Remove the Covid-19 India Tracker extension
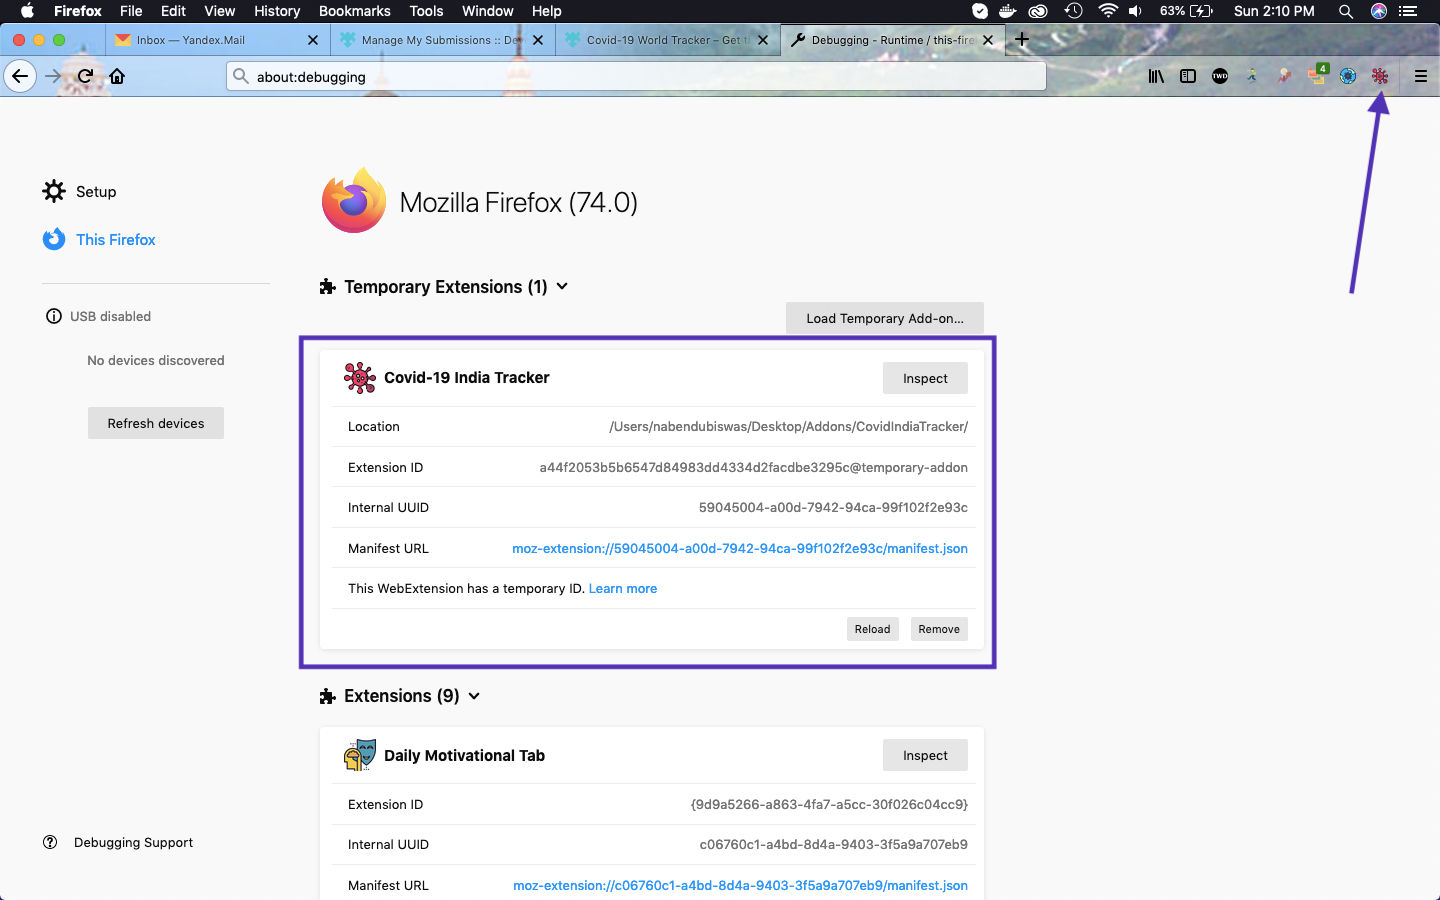 coord(939,629)
